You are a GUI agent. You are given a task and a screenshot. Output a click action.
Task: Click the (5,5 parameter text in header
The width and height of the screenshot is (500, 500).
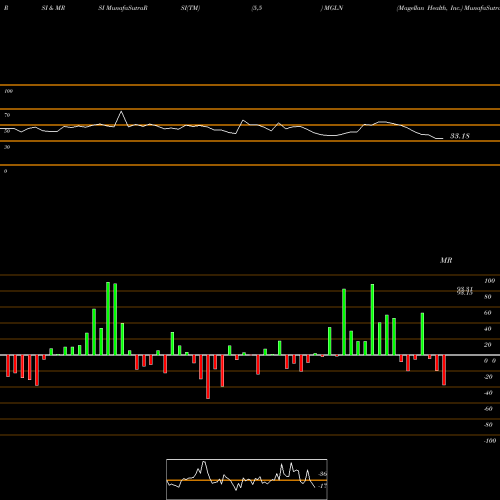click(x=257, y=8)
